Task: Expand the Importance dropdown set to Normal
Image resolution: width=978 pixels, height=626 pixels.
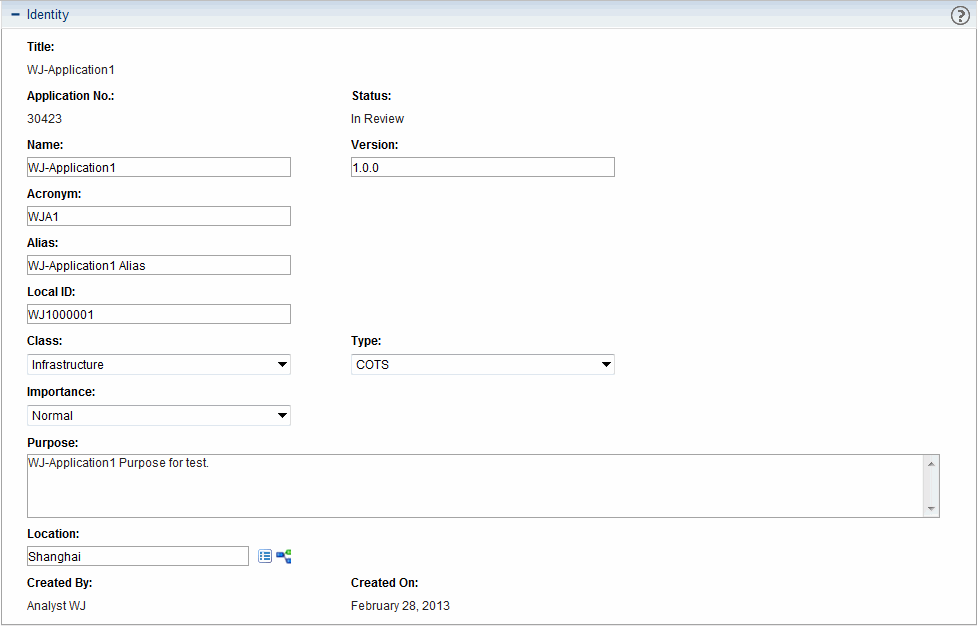Action: 159,415
